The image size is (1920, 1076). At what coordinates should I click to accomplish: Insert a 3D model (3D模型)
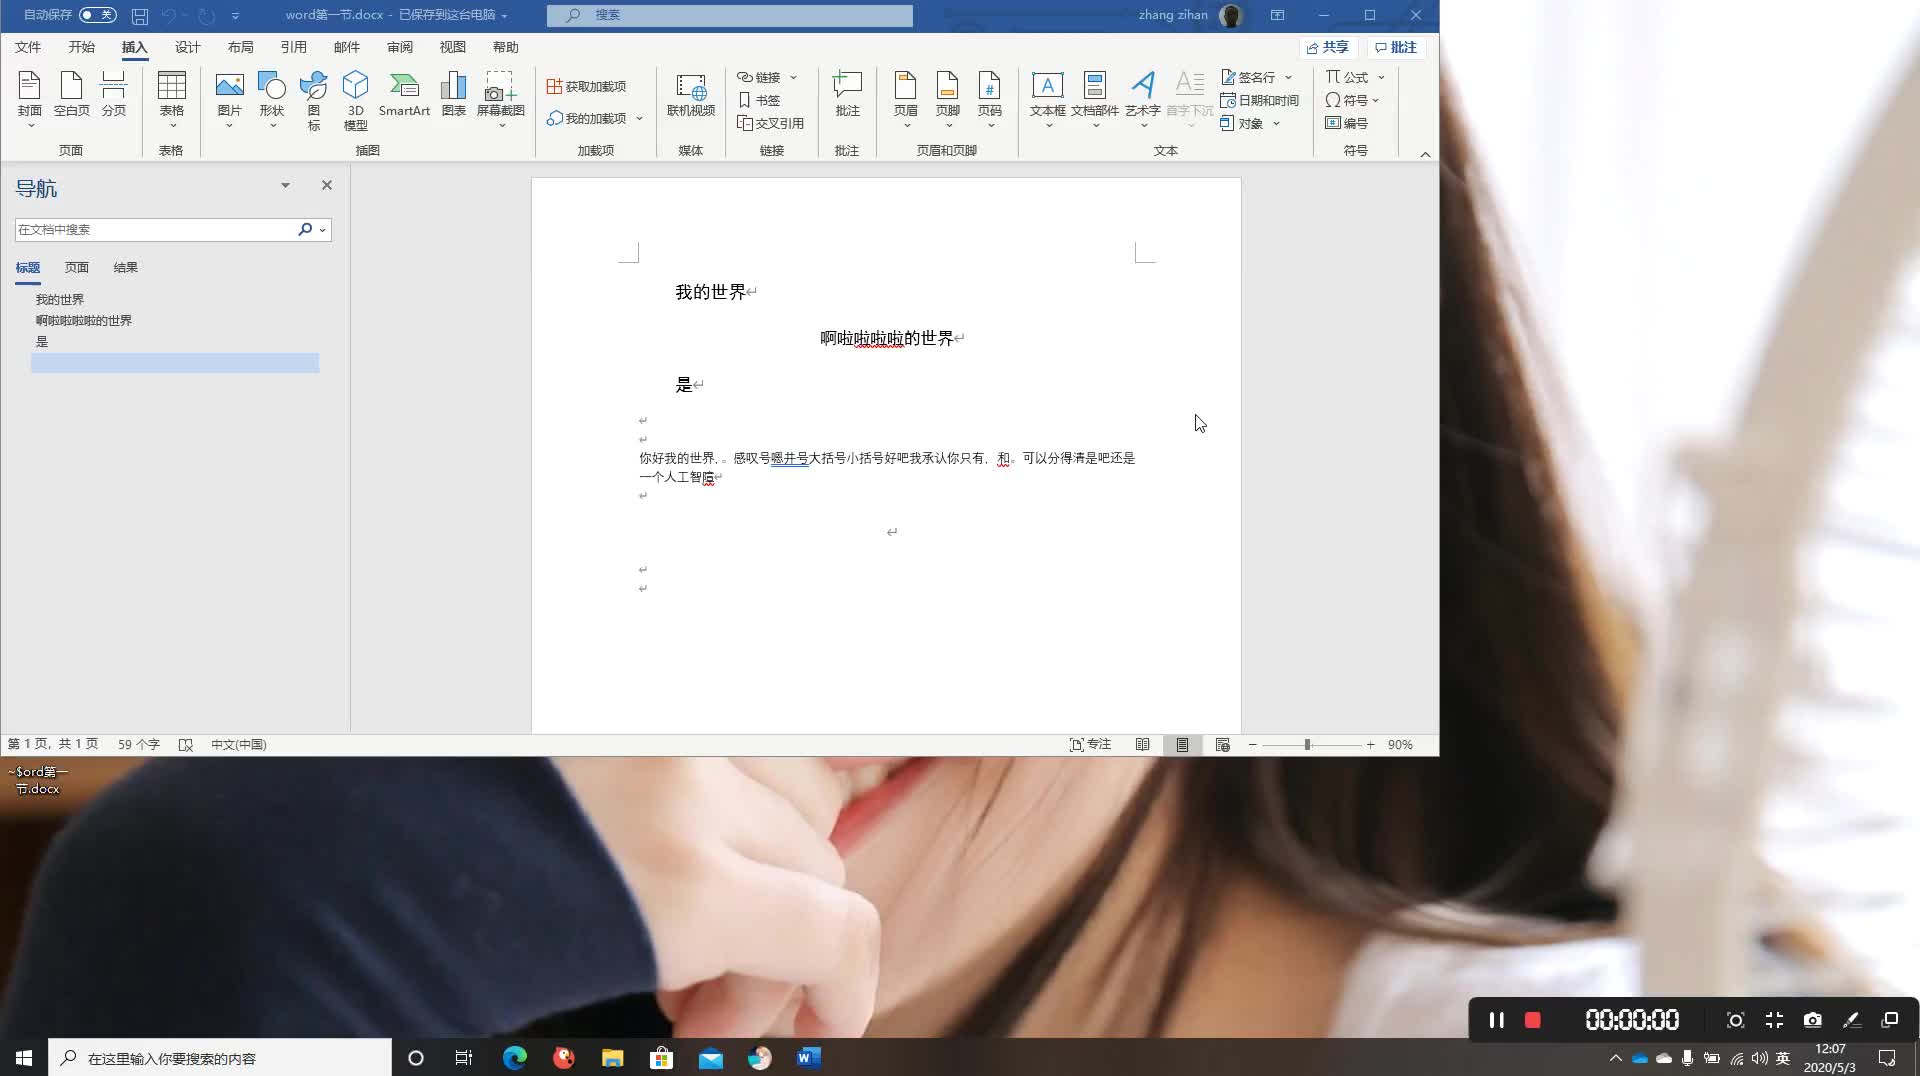(355, 100)
